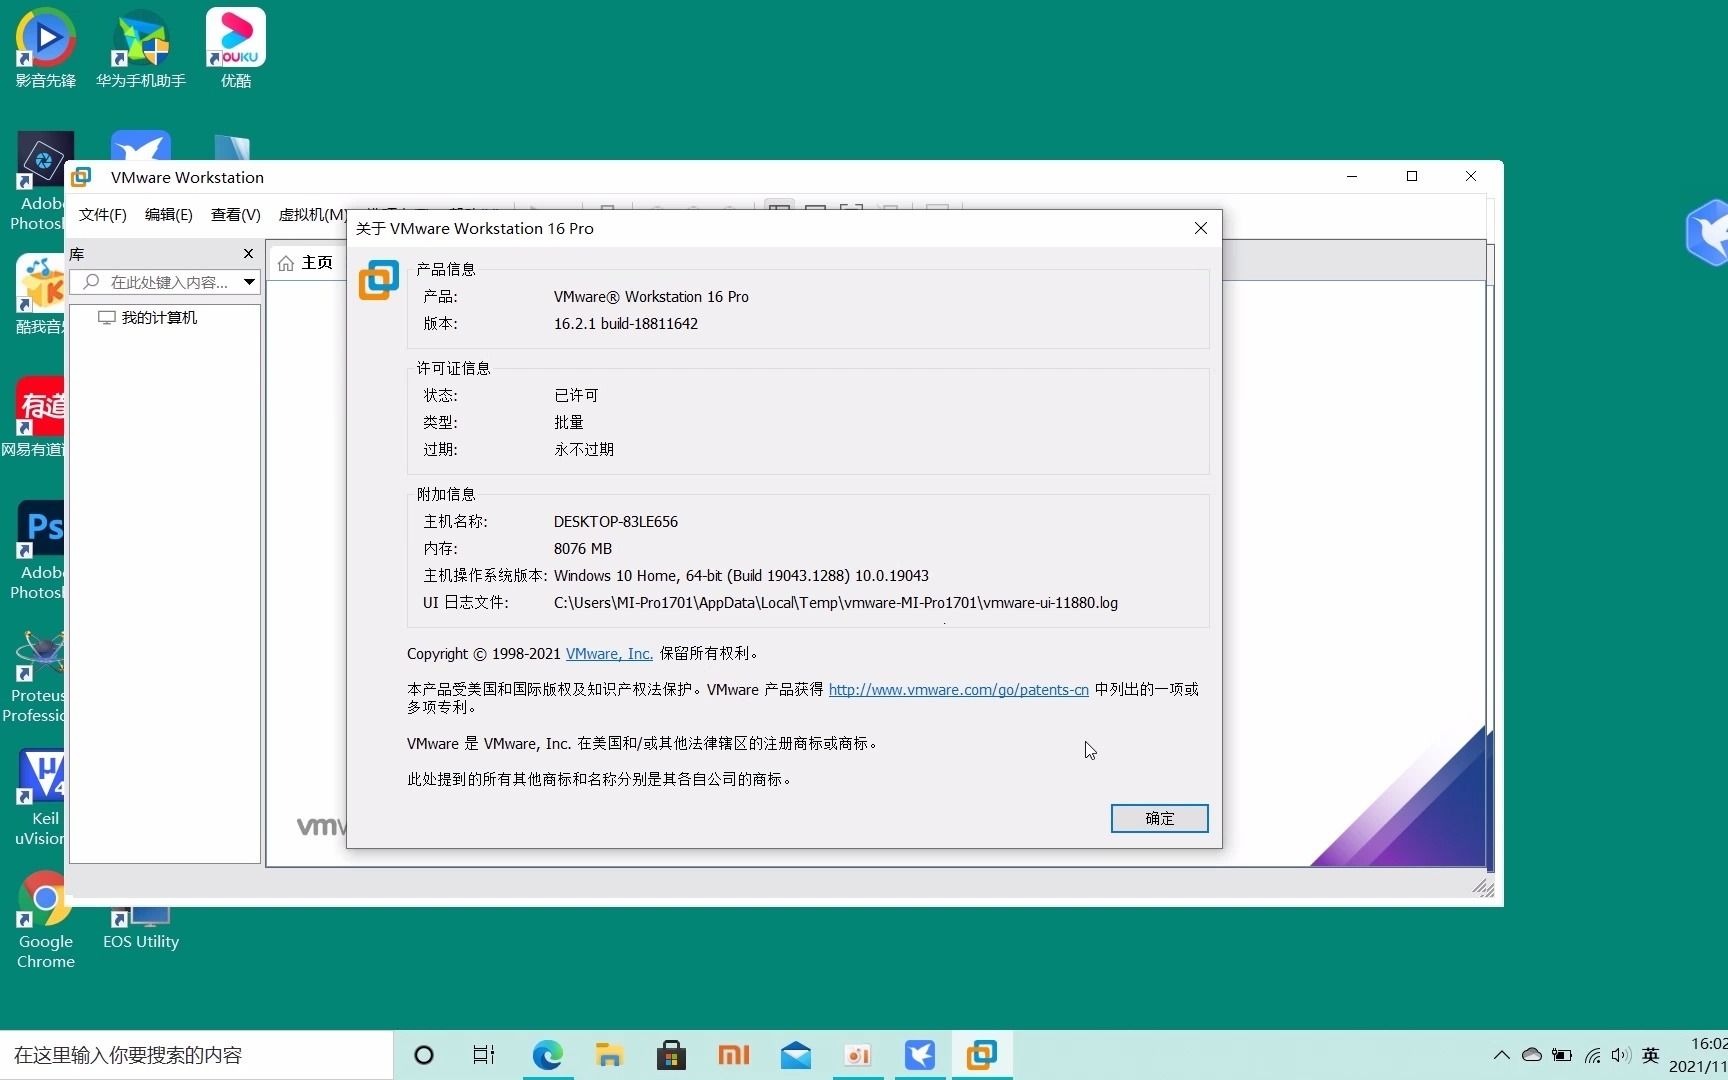The height and width of the screenshot is (1080, 1728).
Task: Click the VMware Workstation title bar icon
Action: click(82, 177)
